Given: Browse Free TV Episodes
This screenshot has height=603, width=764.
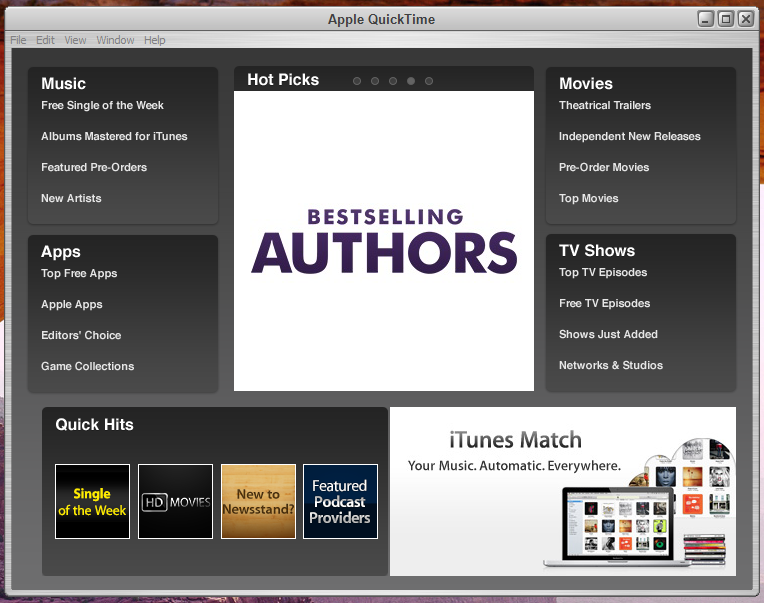Looking at the screenshot, I should click(x=604, y=303).
